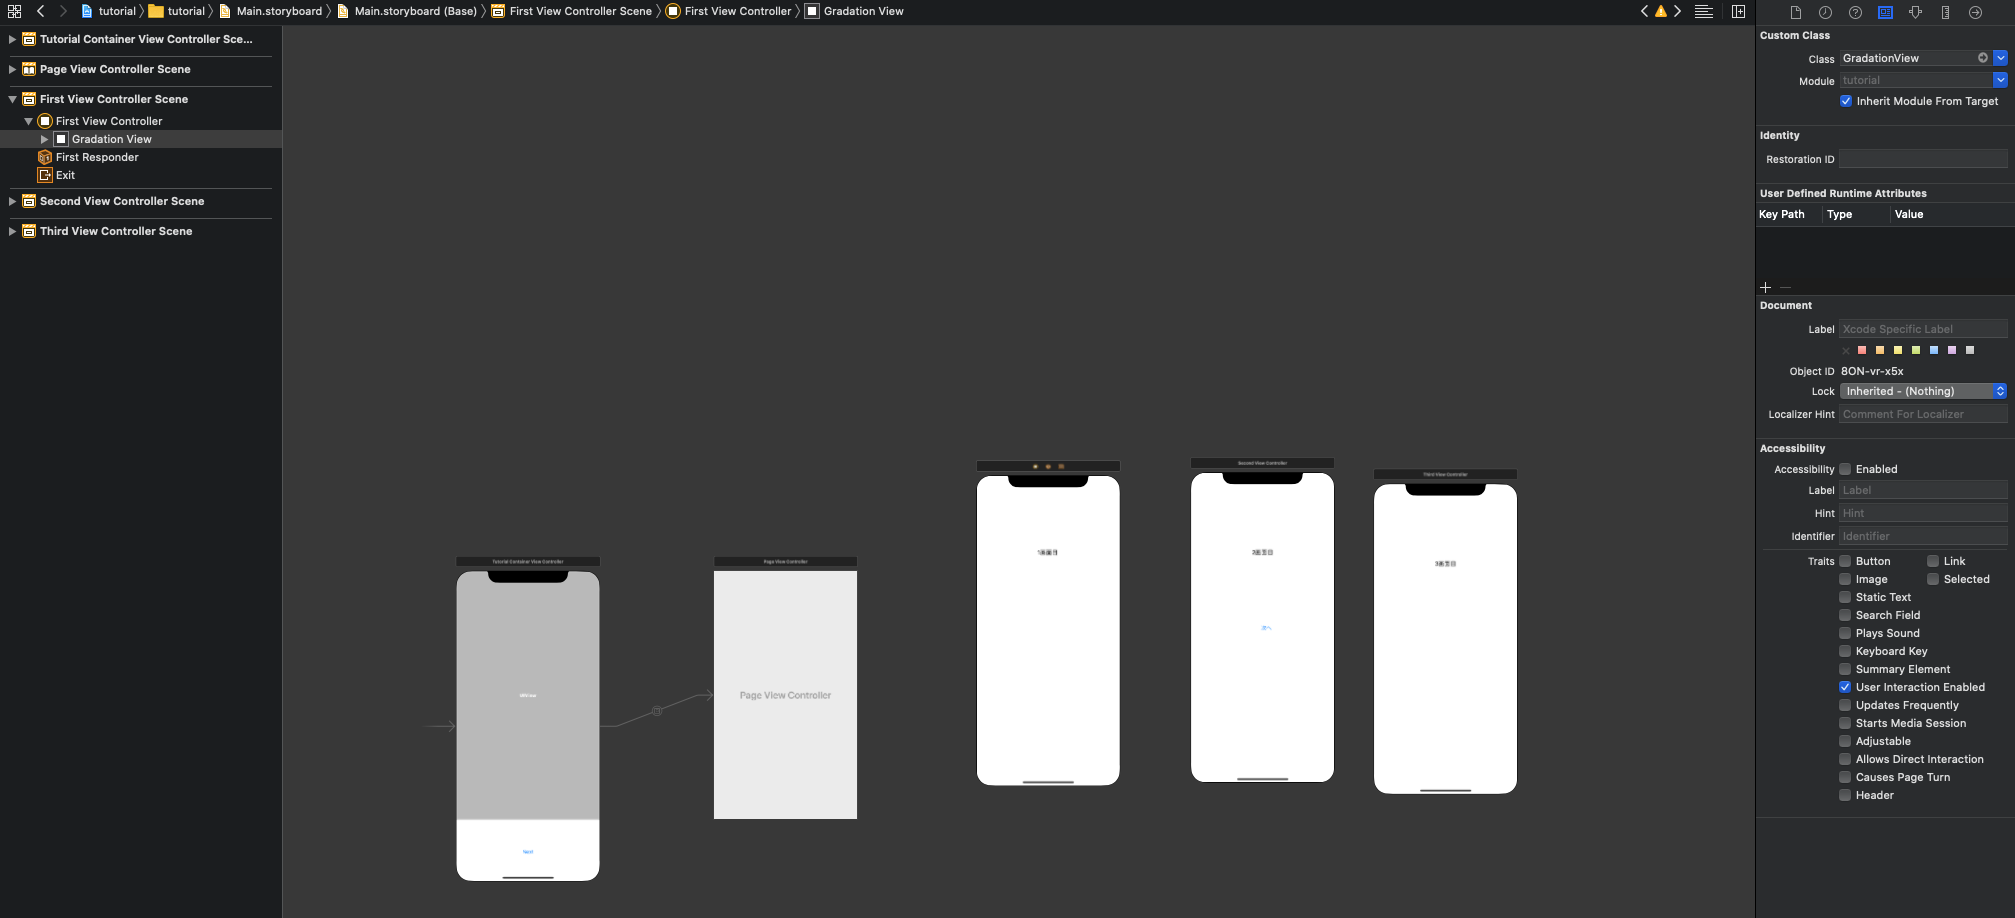Expand Page View Controller Scene
2015x918 pixels.
[x=12, y=69]
